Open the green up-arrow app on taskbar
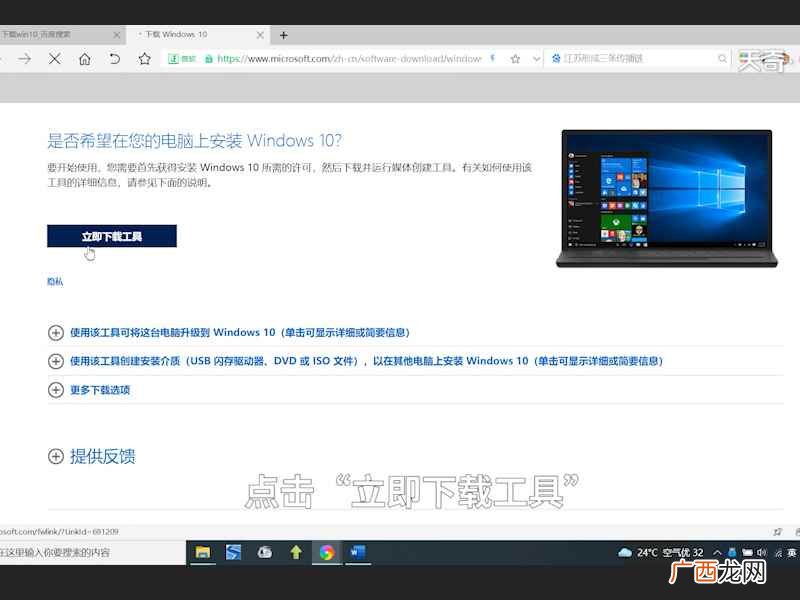 tap(296, 553)
